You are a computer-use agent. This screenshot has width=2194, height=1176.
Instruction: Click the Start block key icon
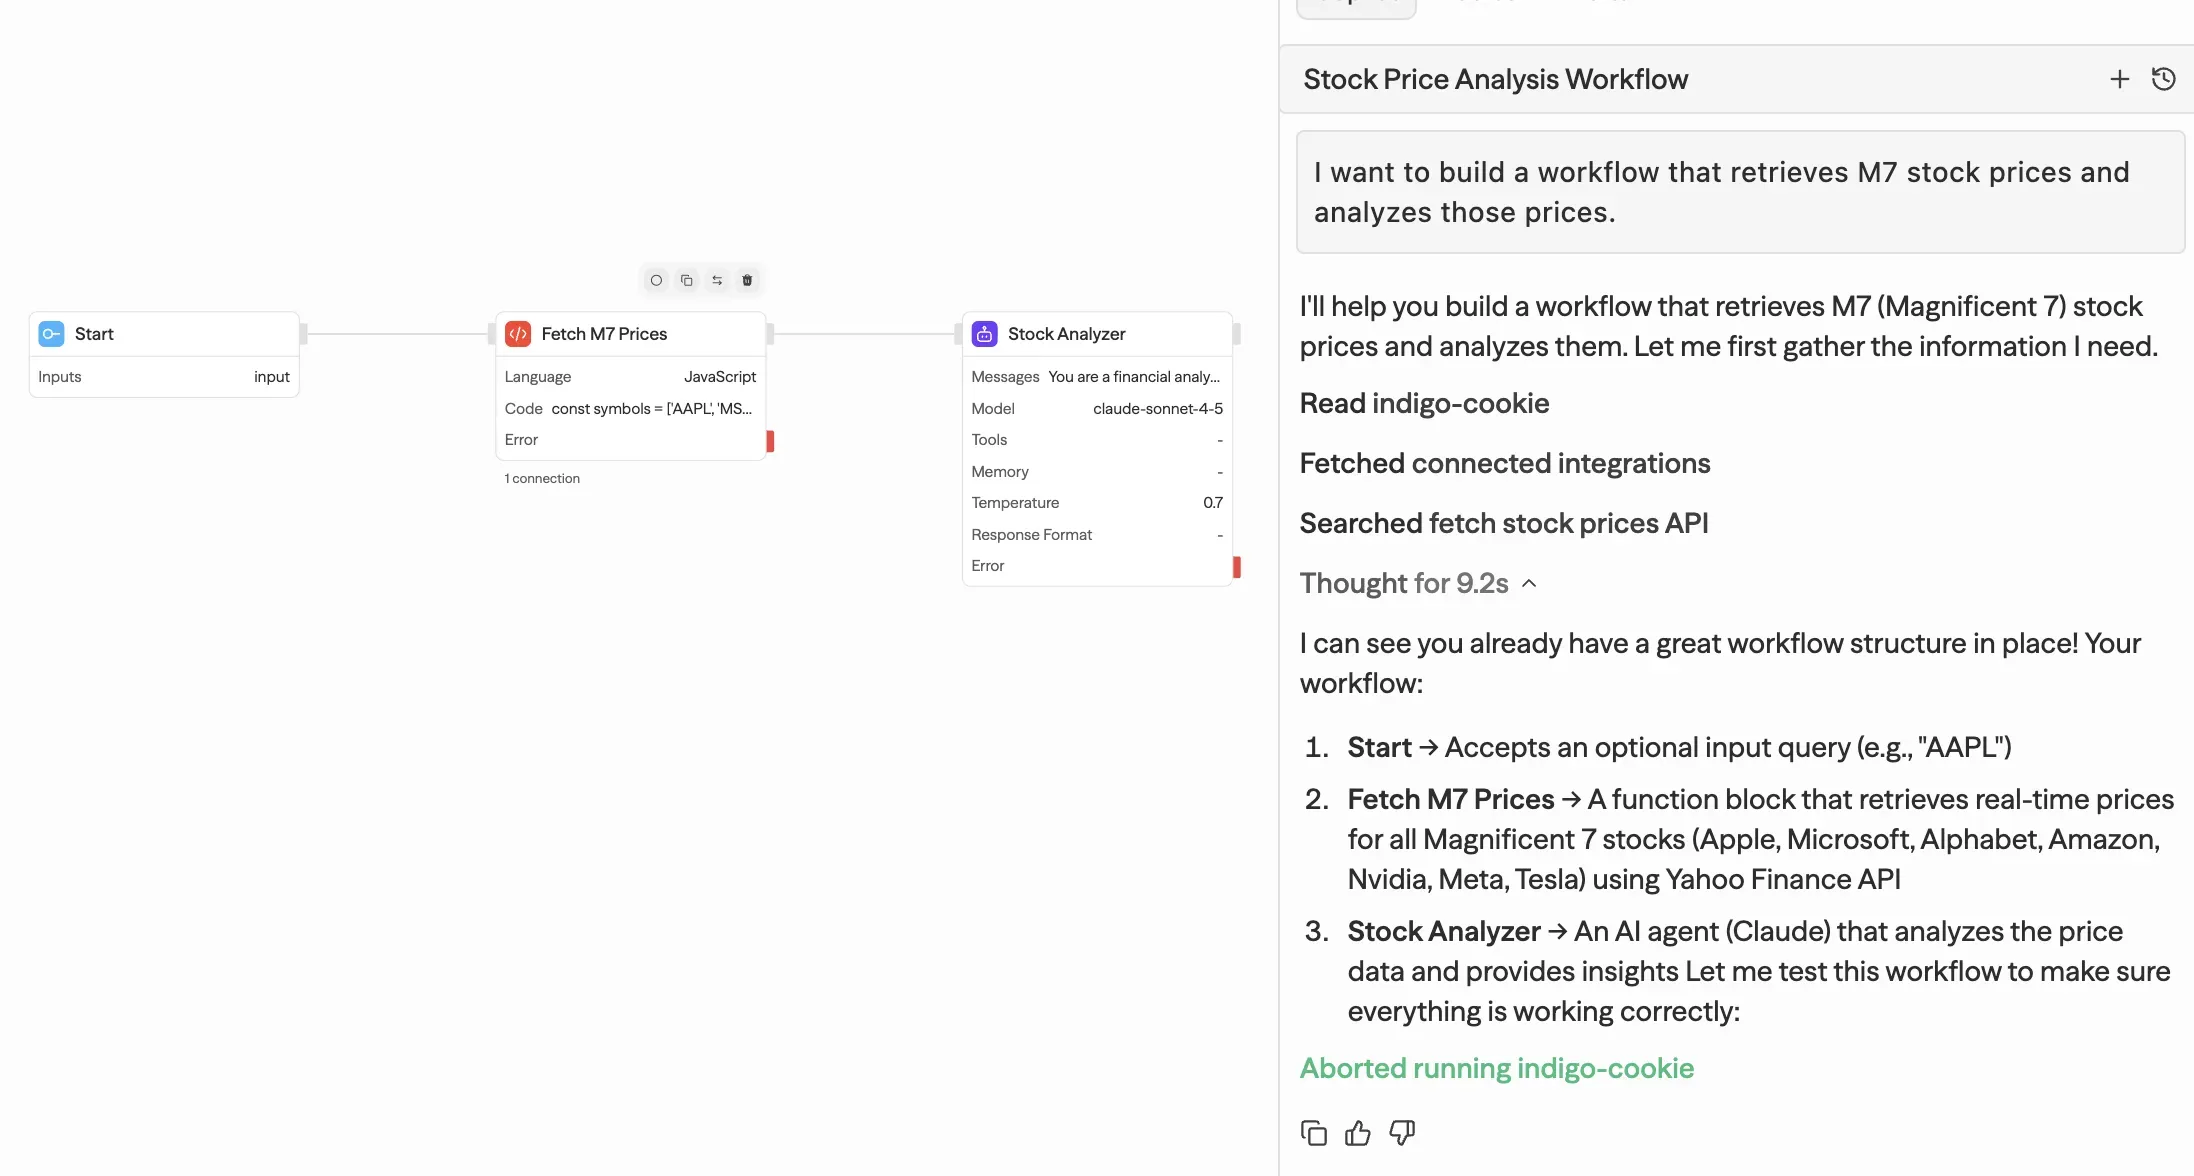pyautogui.click(x=51, y=334)
